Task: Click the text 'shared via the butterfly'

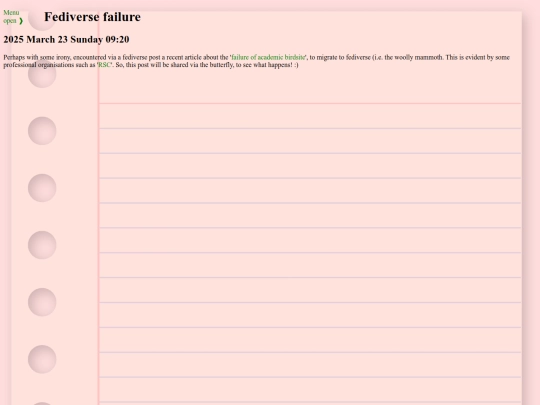Action: (x=202, y=65)
